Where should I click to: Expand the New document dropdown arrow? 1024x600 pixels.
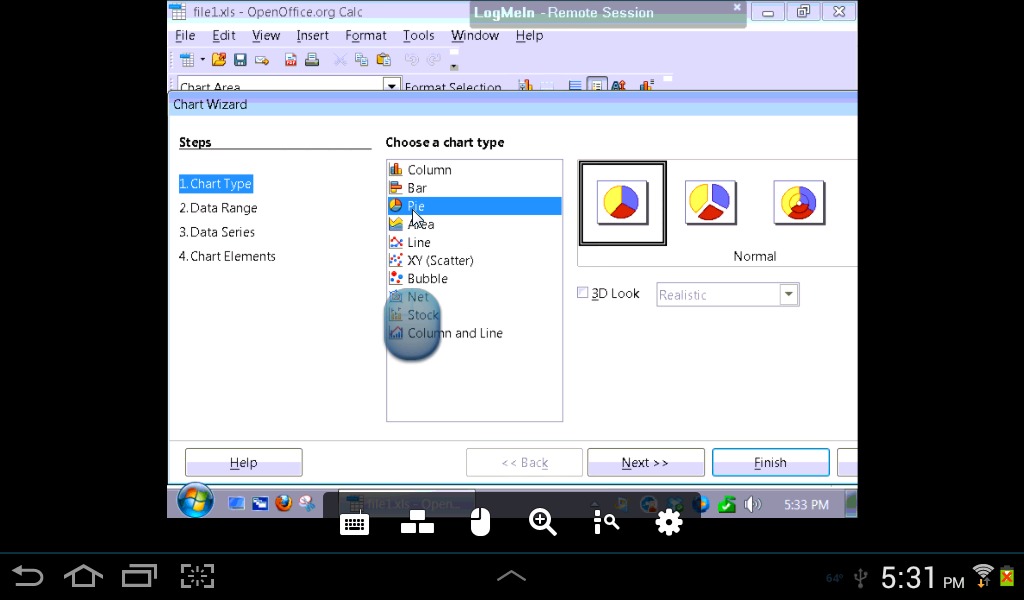[x=202, y=60]
